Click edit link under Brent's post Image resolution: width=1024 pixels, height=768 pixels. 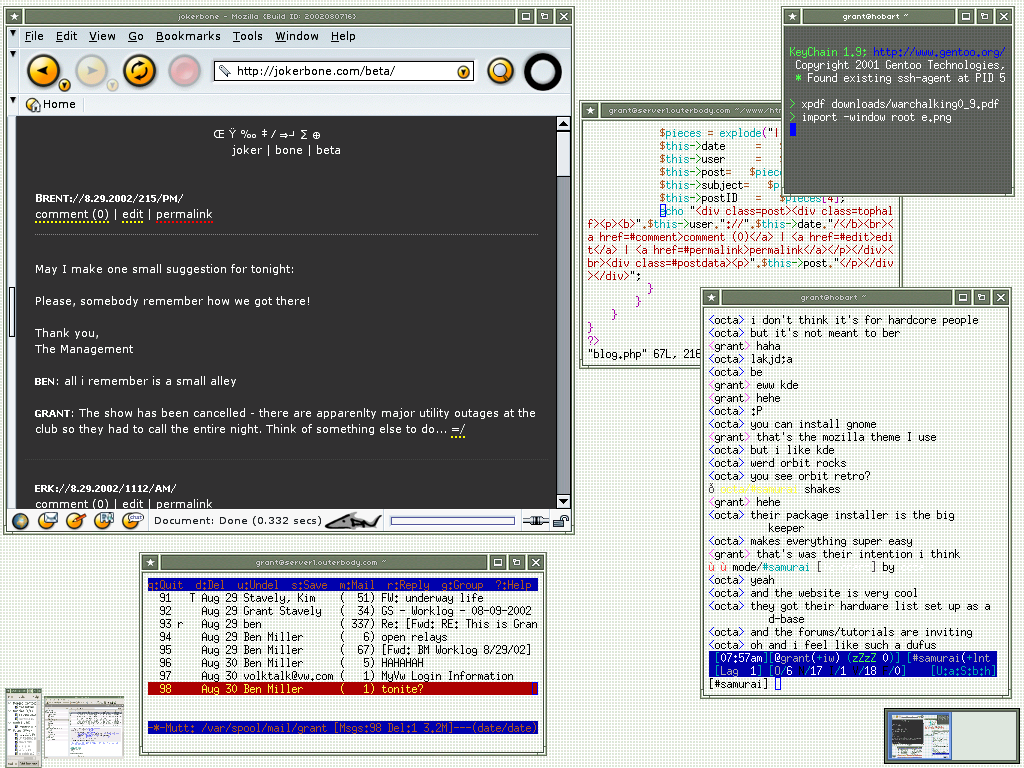coord(133,214)
